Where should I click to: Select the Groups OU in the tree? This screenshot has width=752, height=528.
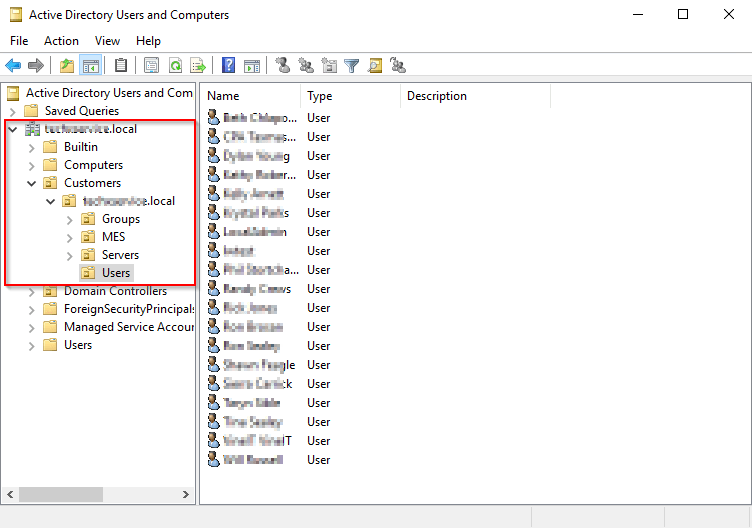(121, 219)
